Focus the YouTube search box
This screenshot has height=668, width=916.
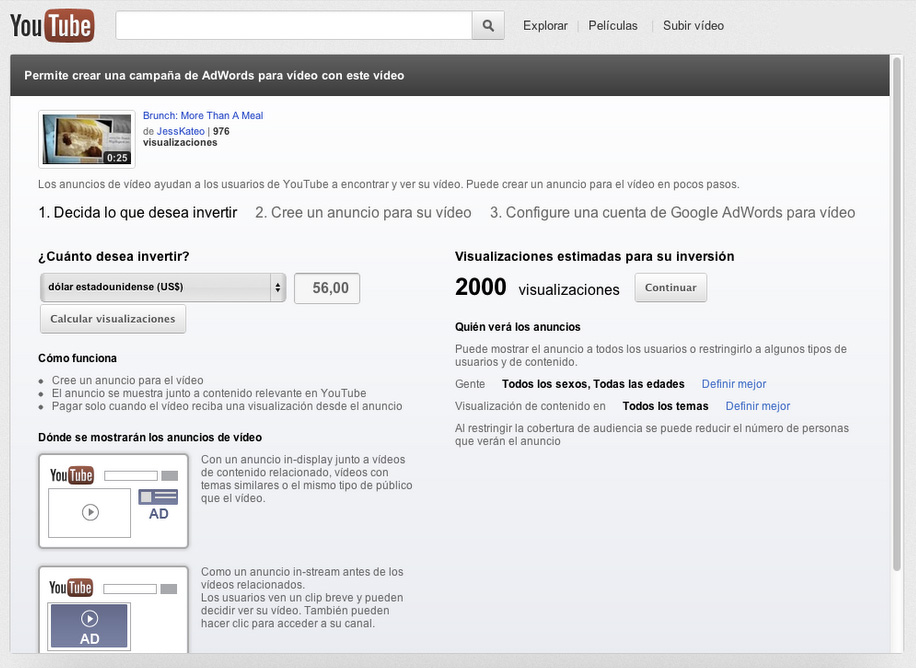294,26
